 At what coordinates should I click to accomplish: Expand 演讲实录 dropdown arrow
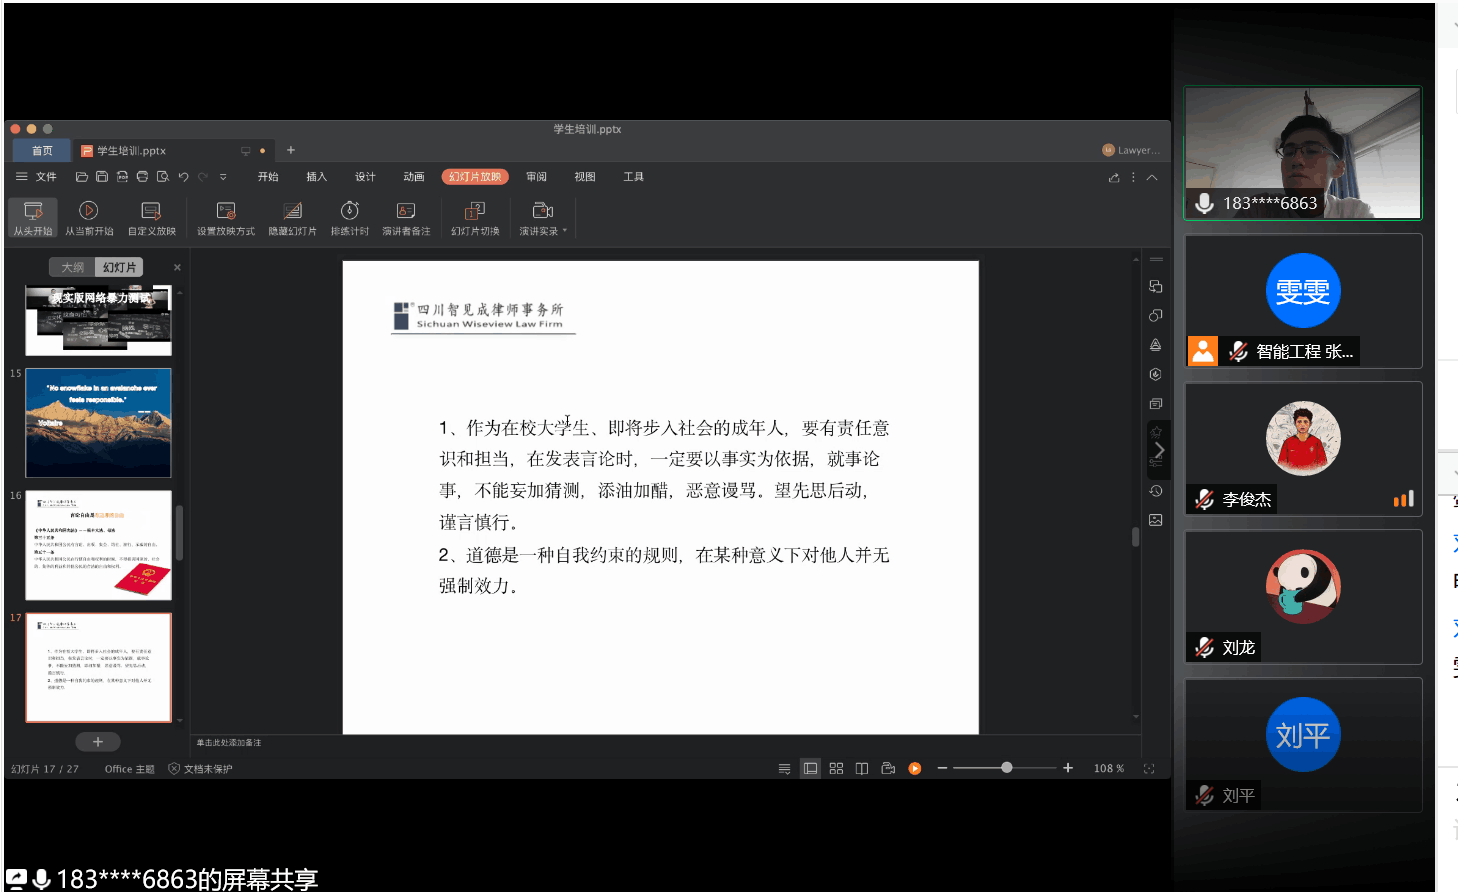tap(565, 231)
